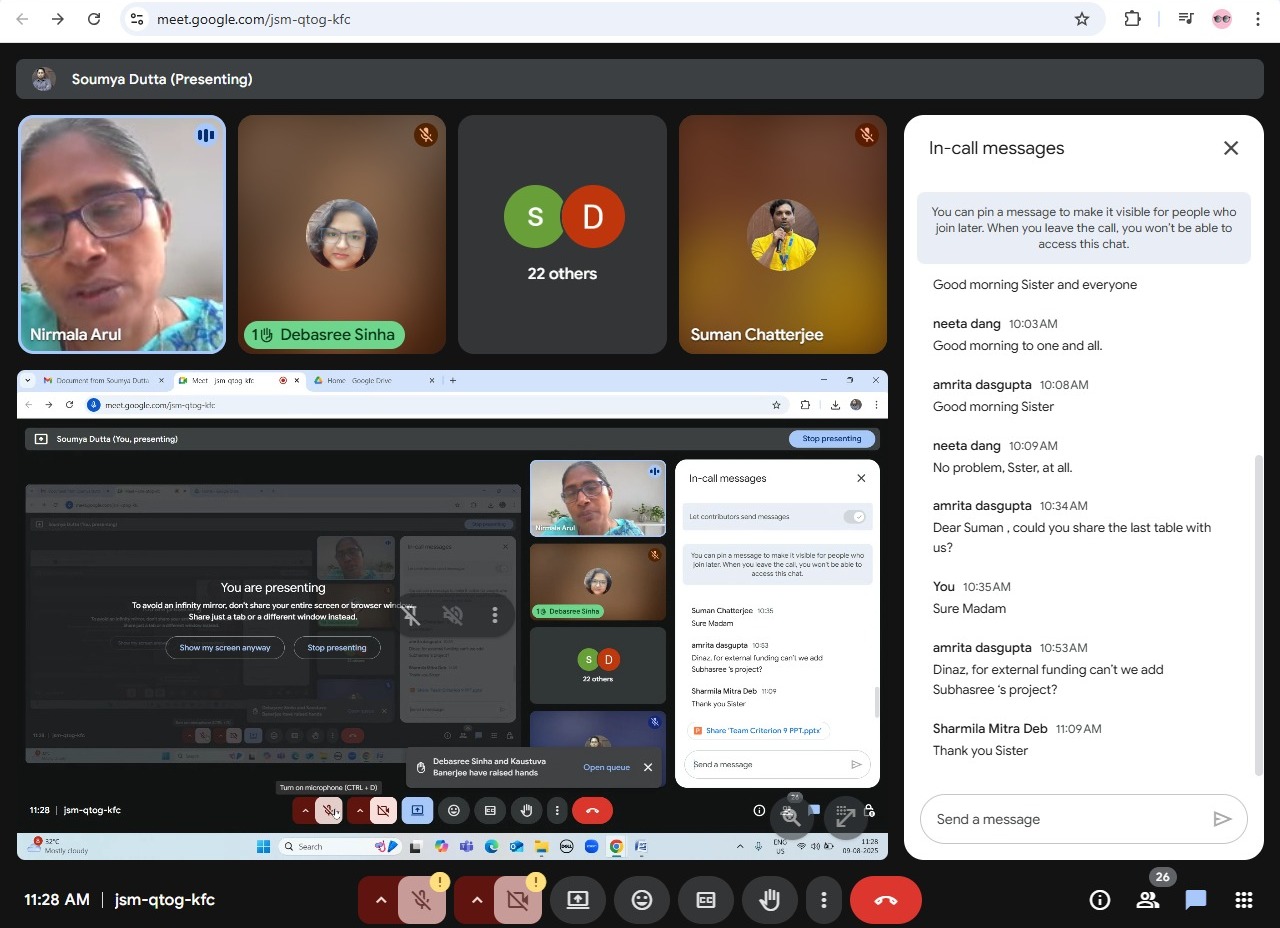
Task: Click the send message arrow icon
Action: 1222,819
